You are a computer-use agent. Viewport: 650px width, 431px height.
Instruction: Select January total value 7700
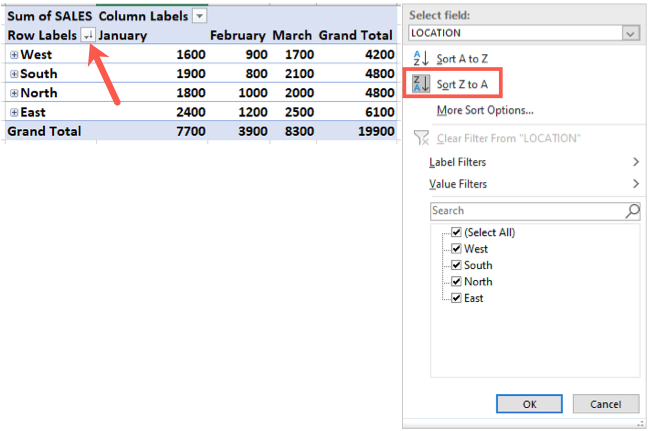pyautogui.click(x=191, y=131)
